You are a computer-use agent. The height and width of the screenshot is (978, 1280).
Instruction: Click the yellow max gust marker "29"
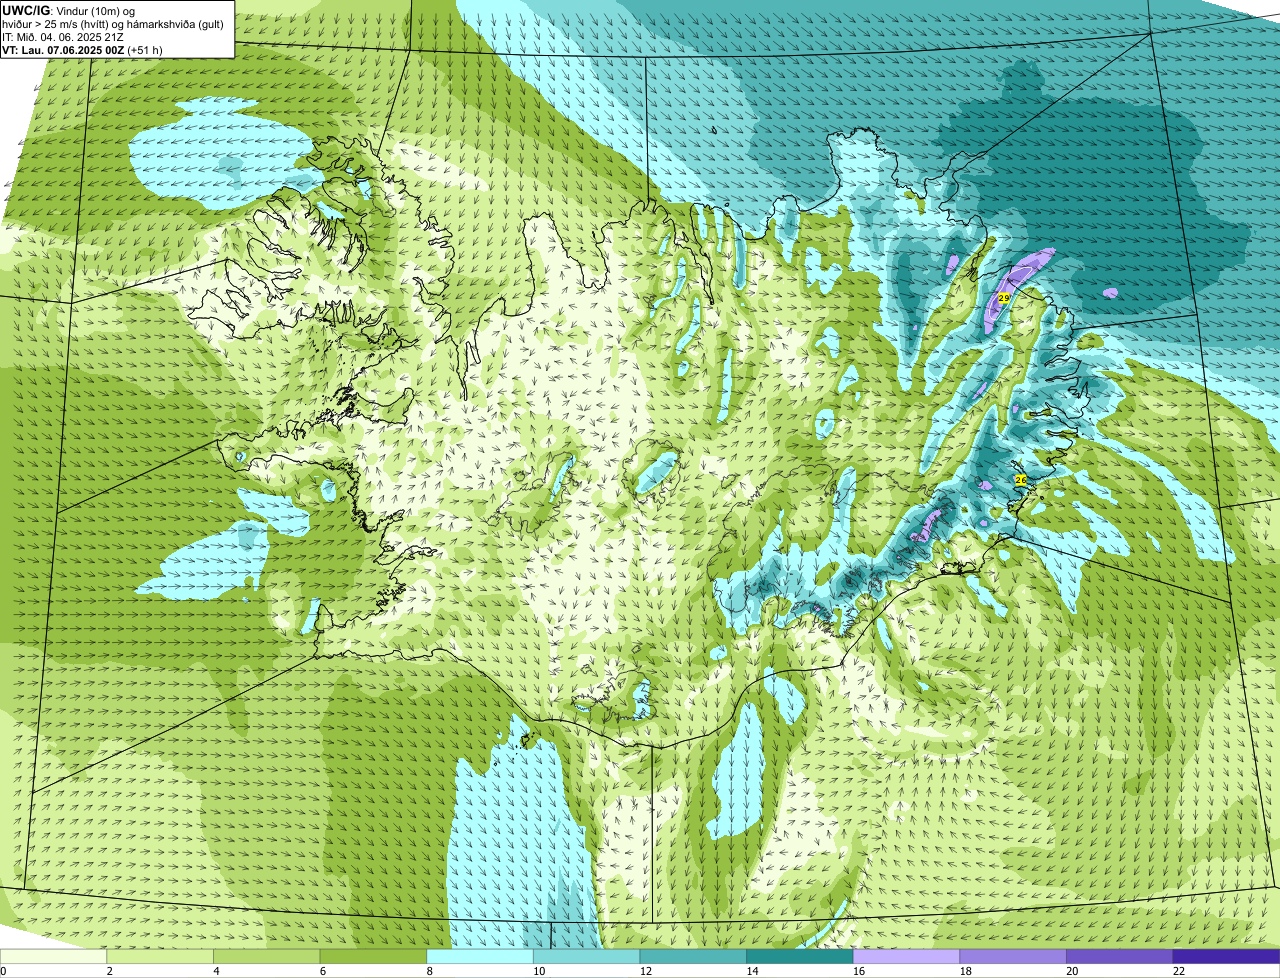pyautogui.click(x=1004, y=298)
